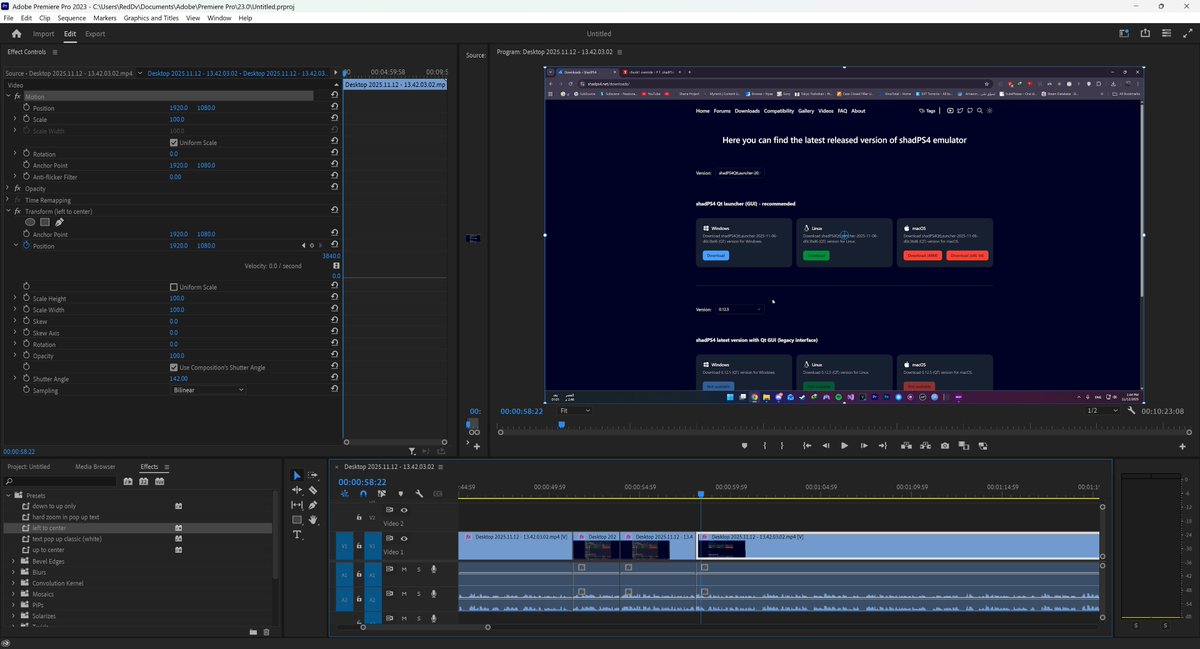Screen dimensions: 1200x649
Task: Open Fit zoom level dropdown
Action: 573,411
